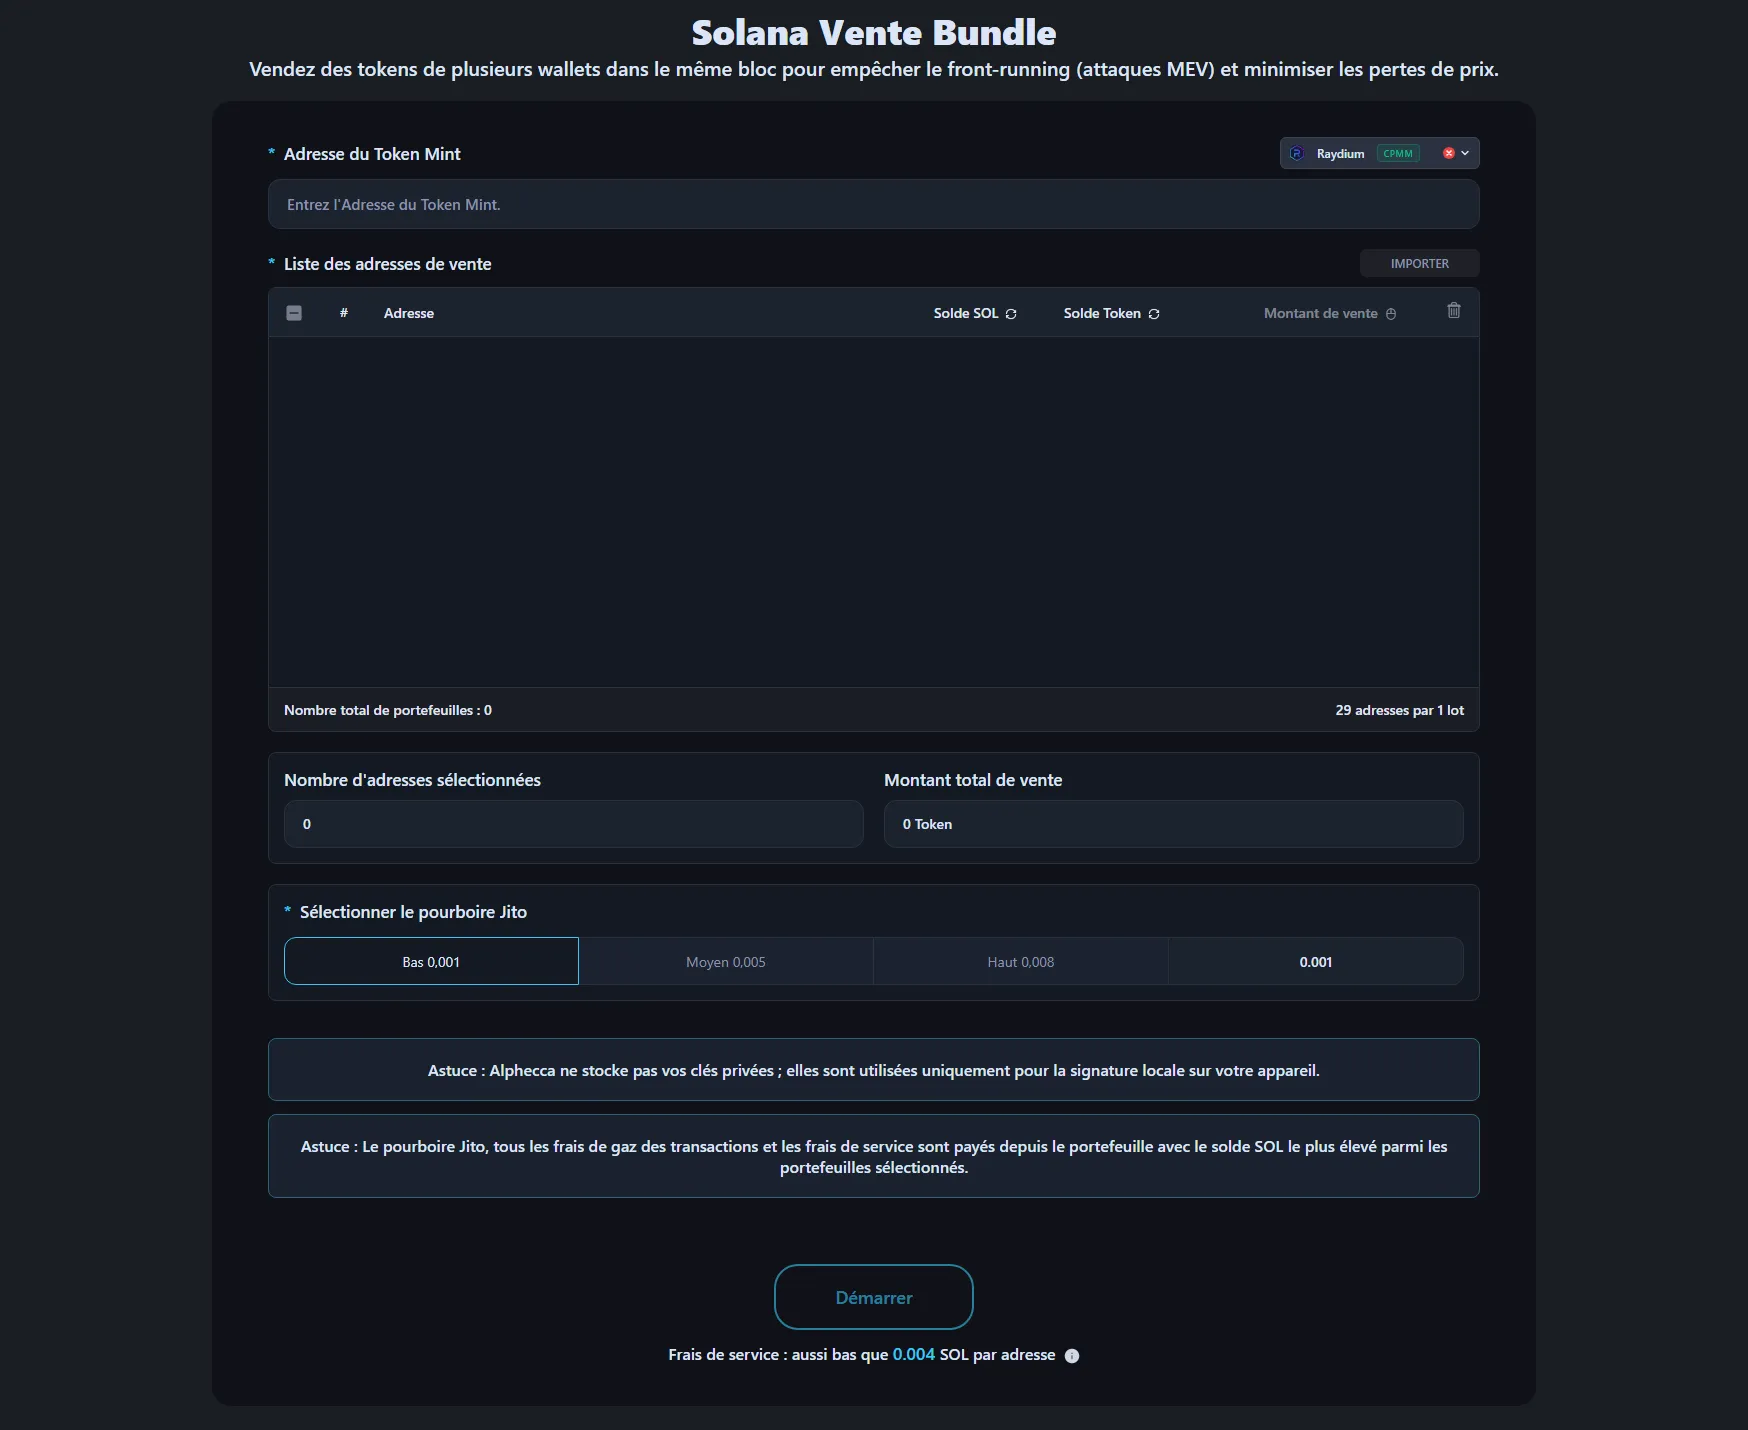Delete all addresses via trash icon
This screenshot has width=1748, height=1430.
pos(1454,311)
